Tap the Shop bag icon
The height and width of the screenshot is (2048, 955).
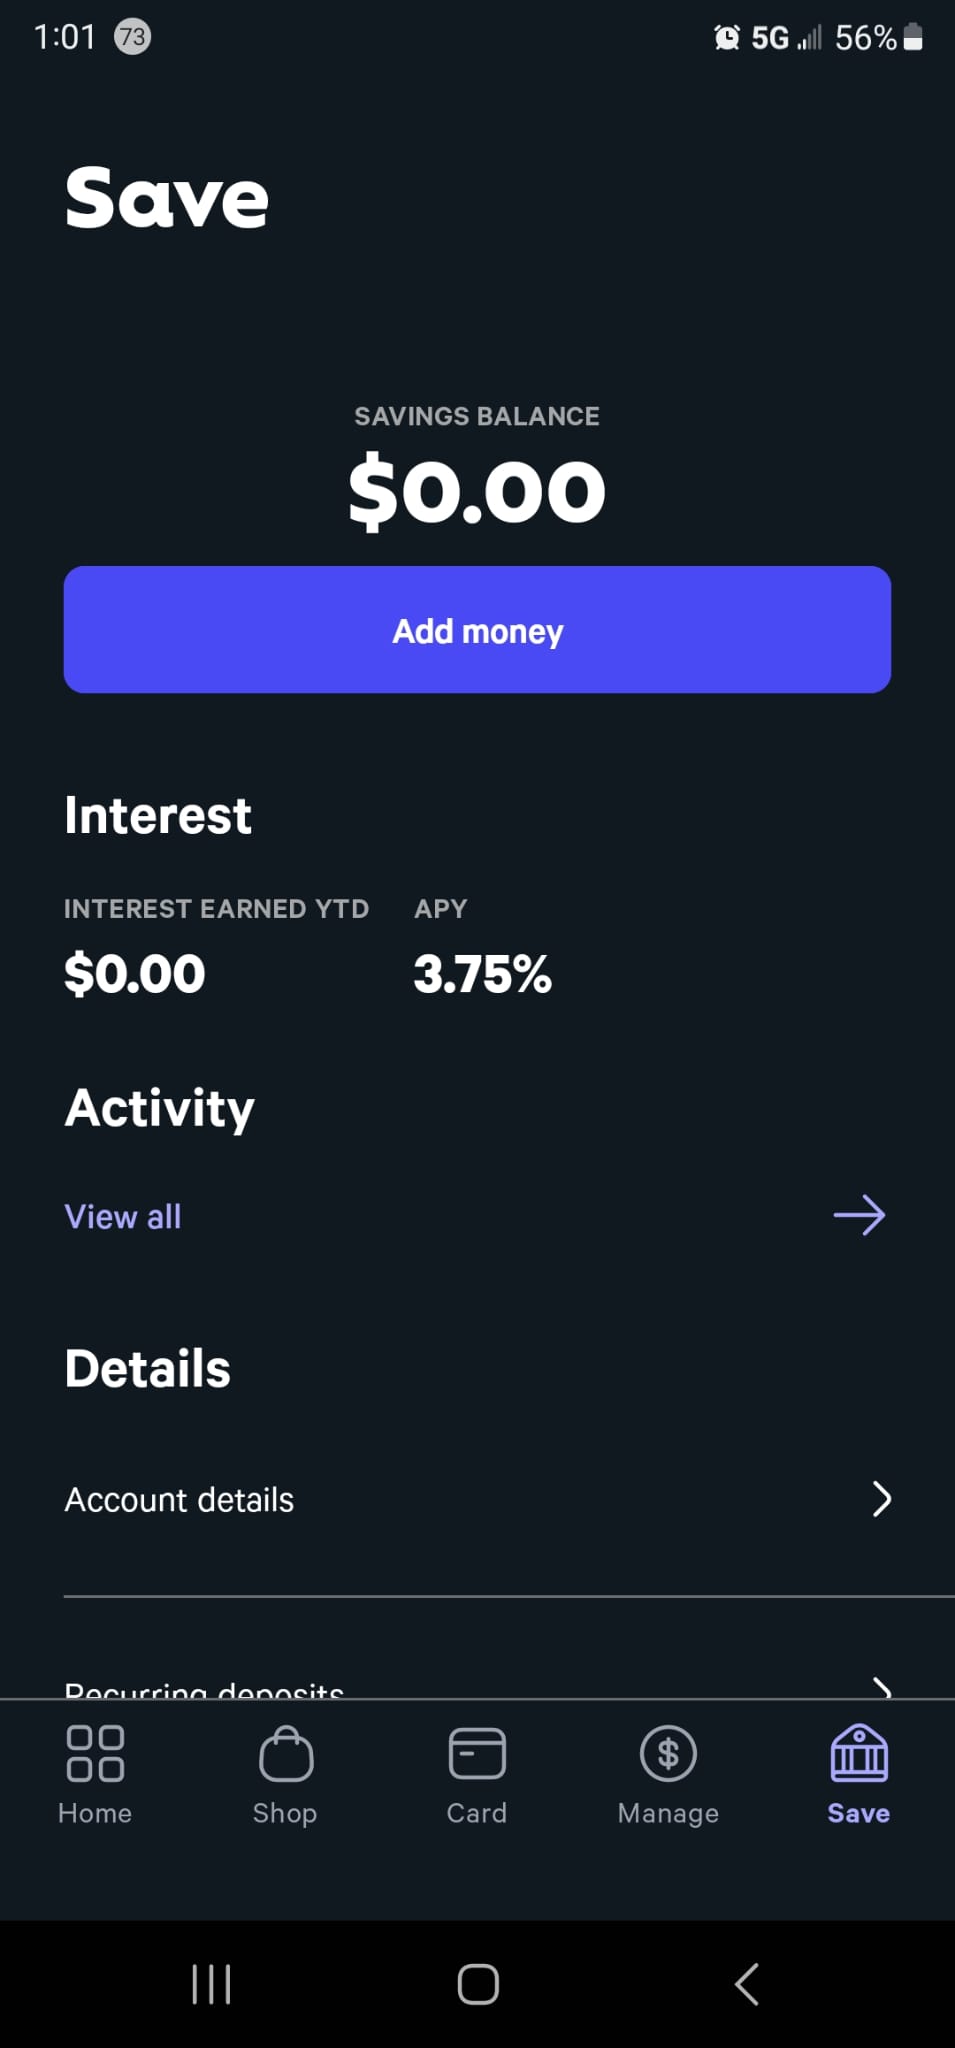[x=286, y=1753]
